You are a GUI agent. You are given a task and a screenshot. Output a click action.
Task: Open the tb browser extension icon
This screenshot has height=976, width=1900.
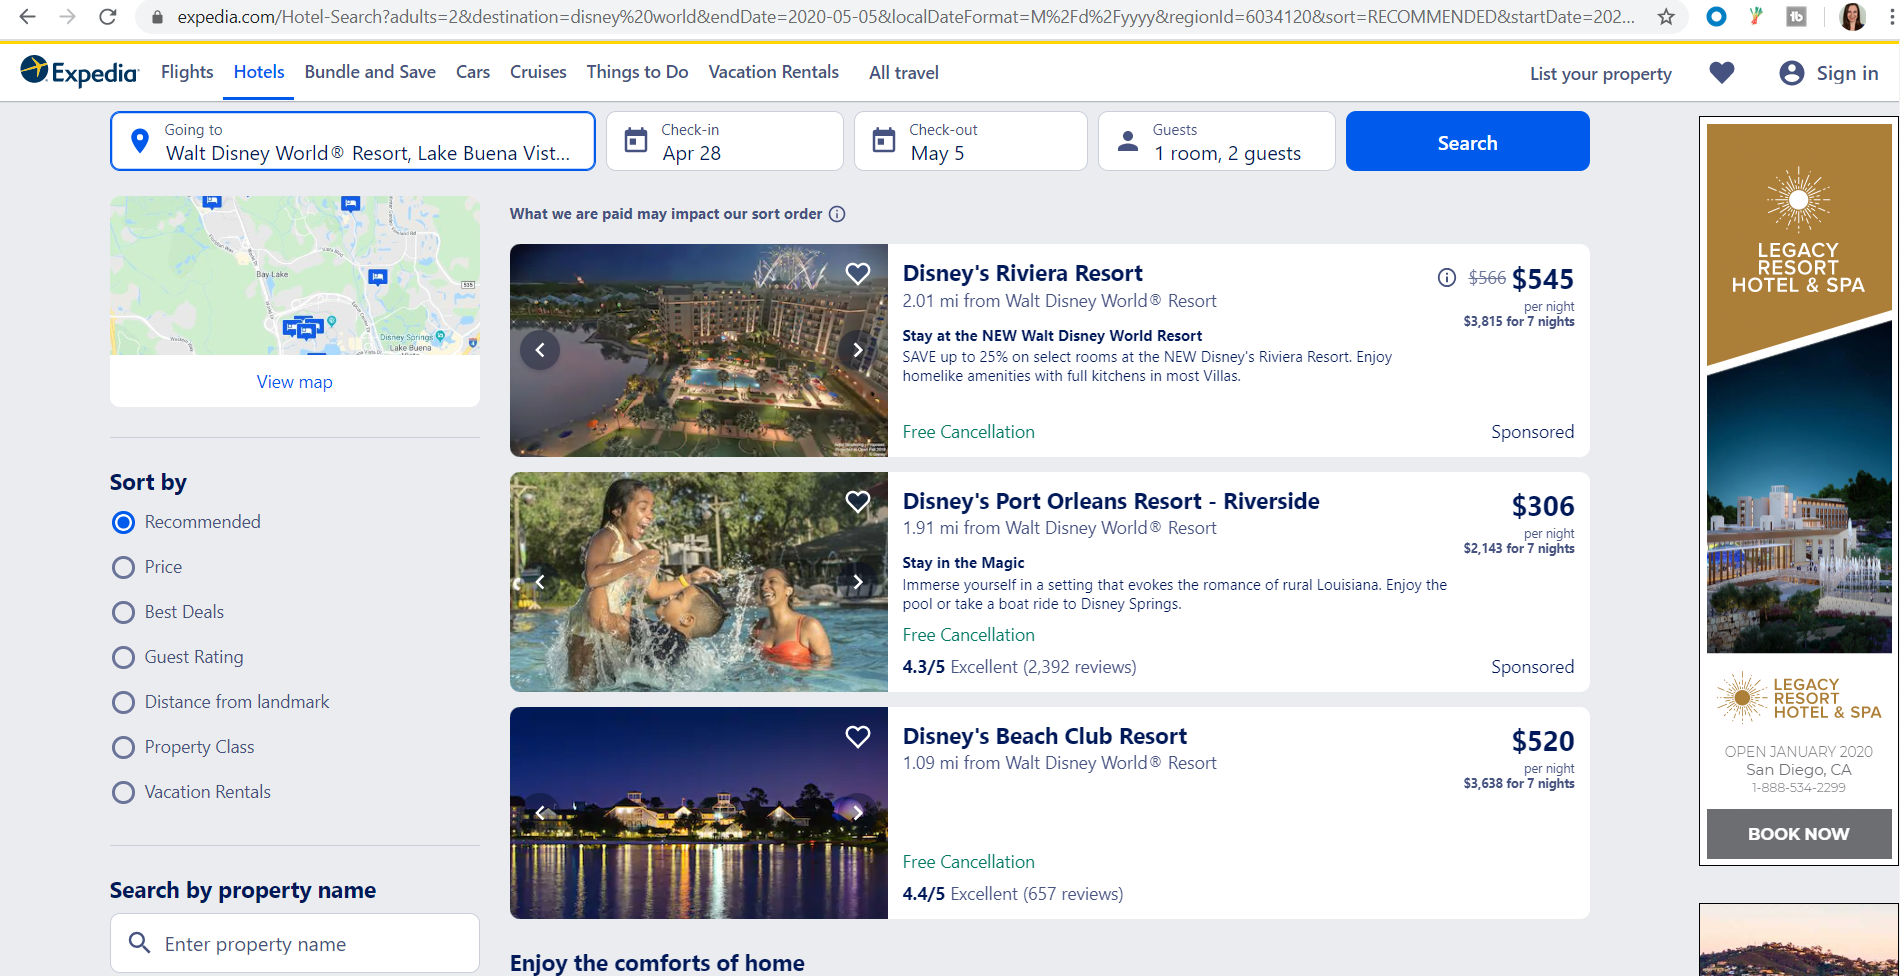click(1796, 17)
